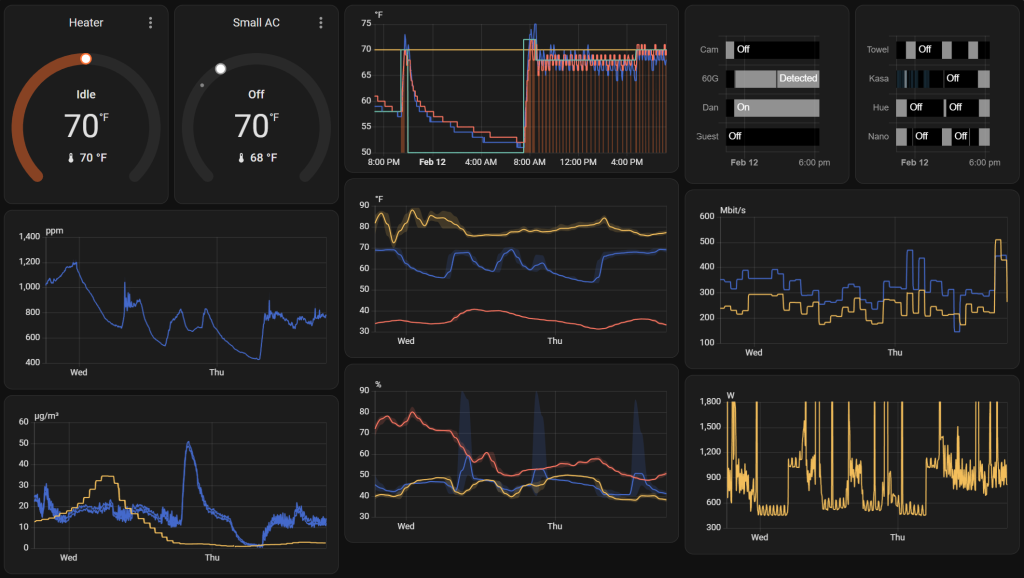
Task: Open the Cam history timeline row
Action: coord(772,49)
